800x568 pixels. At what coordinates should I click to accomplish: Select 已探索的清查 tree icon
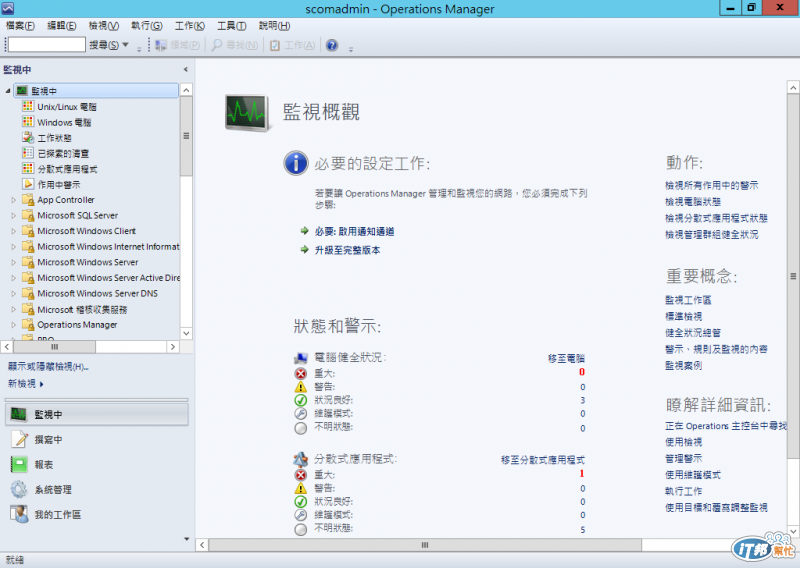click(x=28, y=153)
